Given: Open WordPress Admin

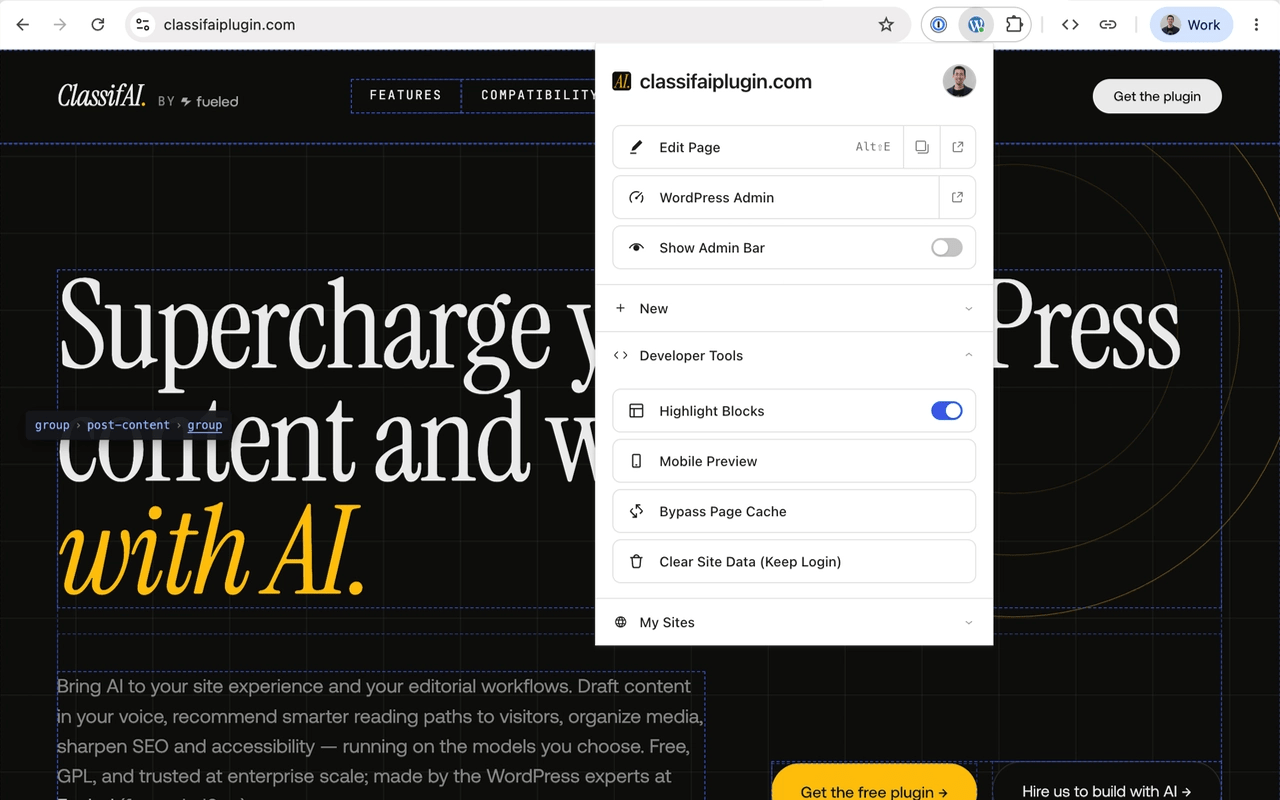Looking at the screenshot, I should coord(775,197).
